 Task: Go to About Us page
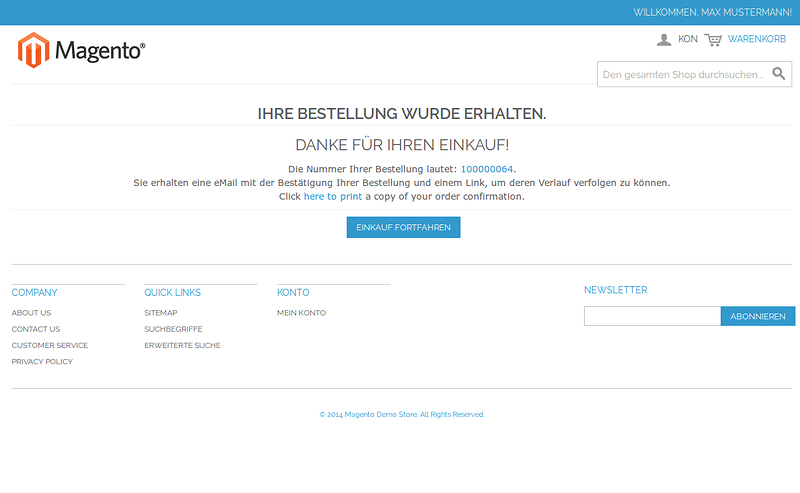point(31,313)
